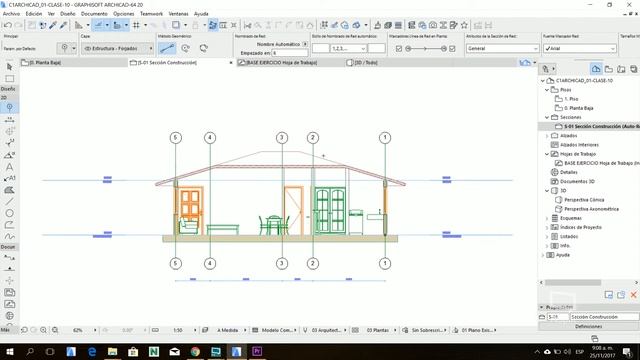Screen dimensions: 640x360
Task: Click zoom in magnifier in status bar
Action: tap(43, 330)
